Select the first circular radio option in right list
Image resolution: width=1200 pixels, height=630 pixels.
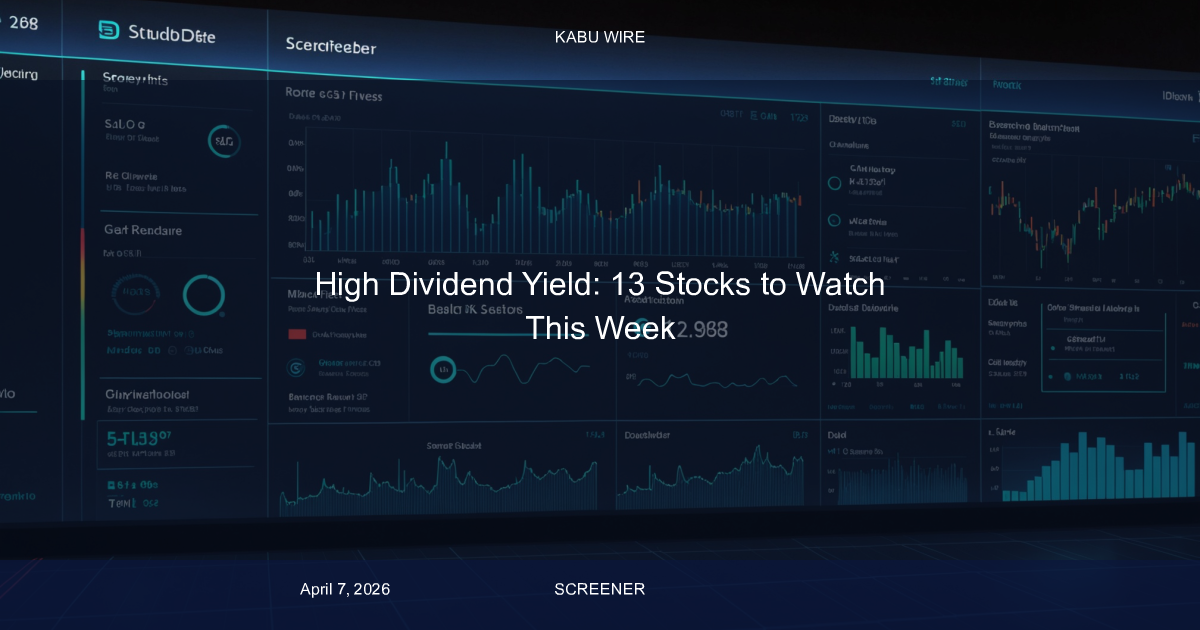[835, 183]
